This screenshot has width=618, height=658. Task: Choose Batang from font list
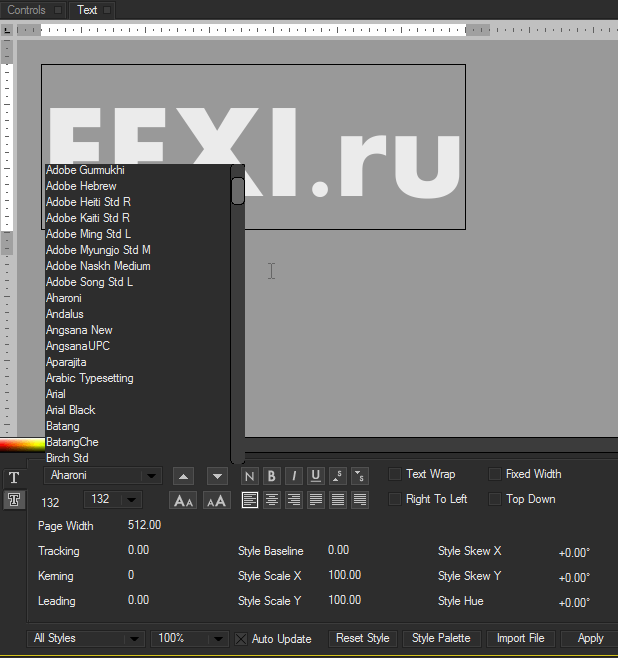click(x=63, y=426)
